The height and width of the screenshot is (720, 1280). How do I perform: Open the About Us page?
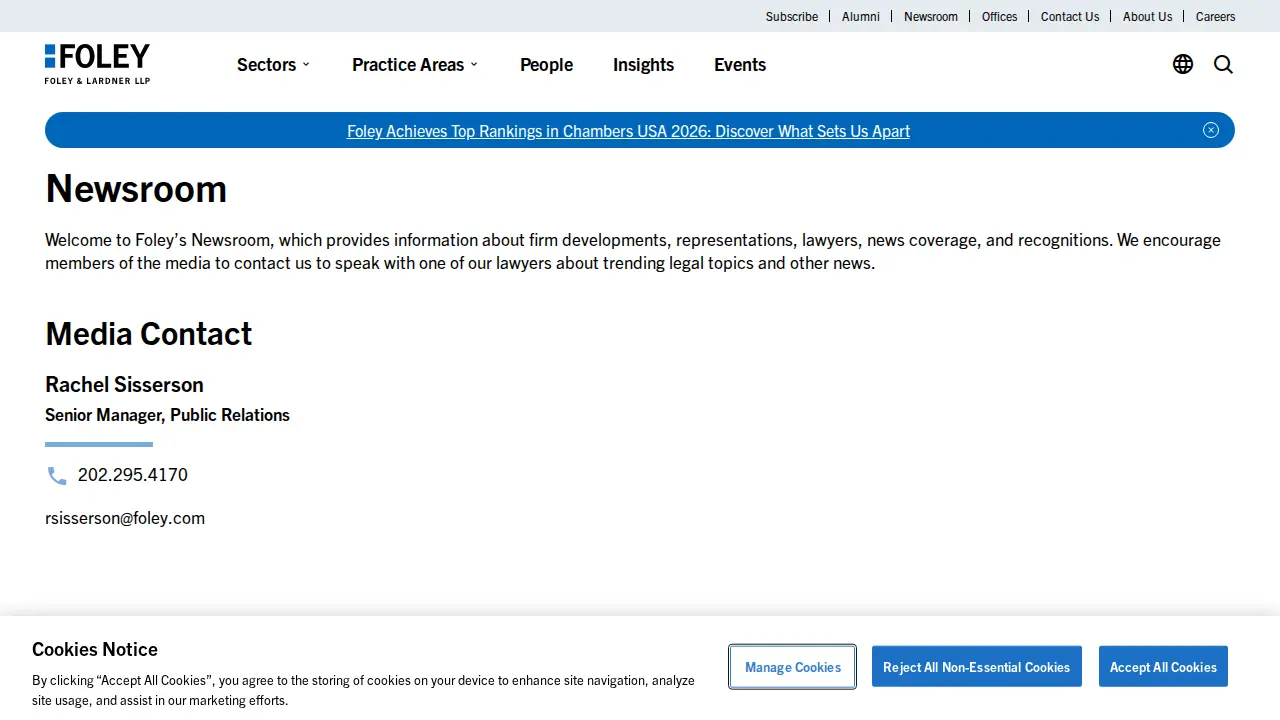point(1147,16)
